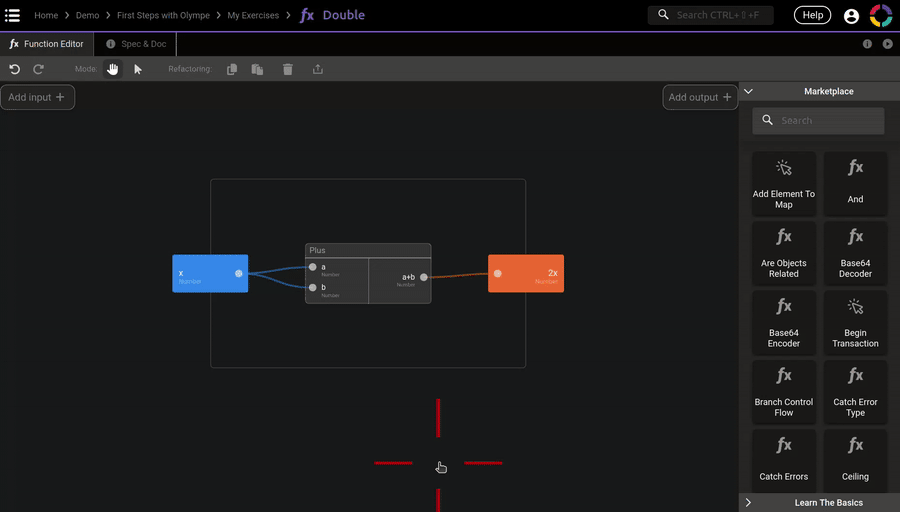Collapse the Marketplace panel
The image size is (900, 512).
click(748, 91)
